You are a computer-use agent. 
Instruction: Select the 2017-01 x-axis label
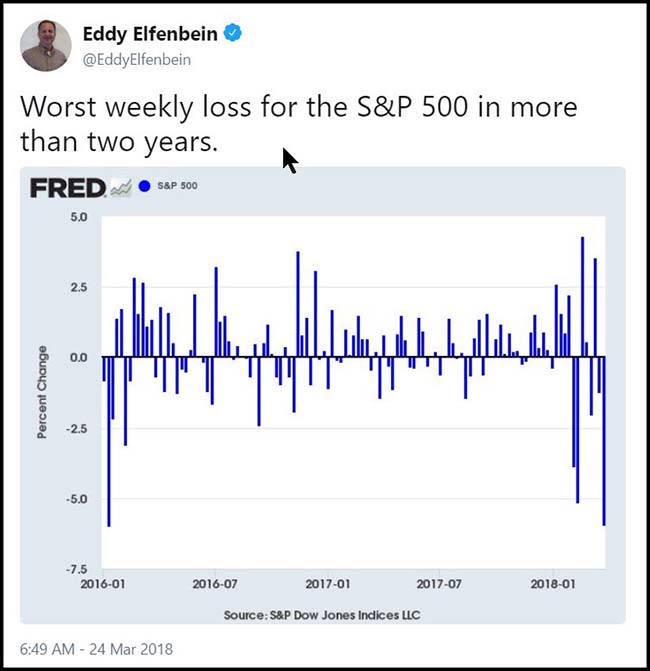point(327,582)
